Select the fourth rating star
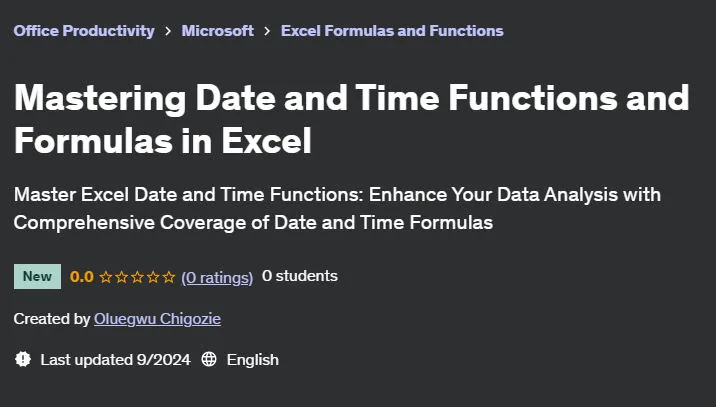Viewport: 716px width, 407px height. (x=153, y=277)
